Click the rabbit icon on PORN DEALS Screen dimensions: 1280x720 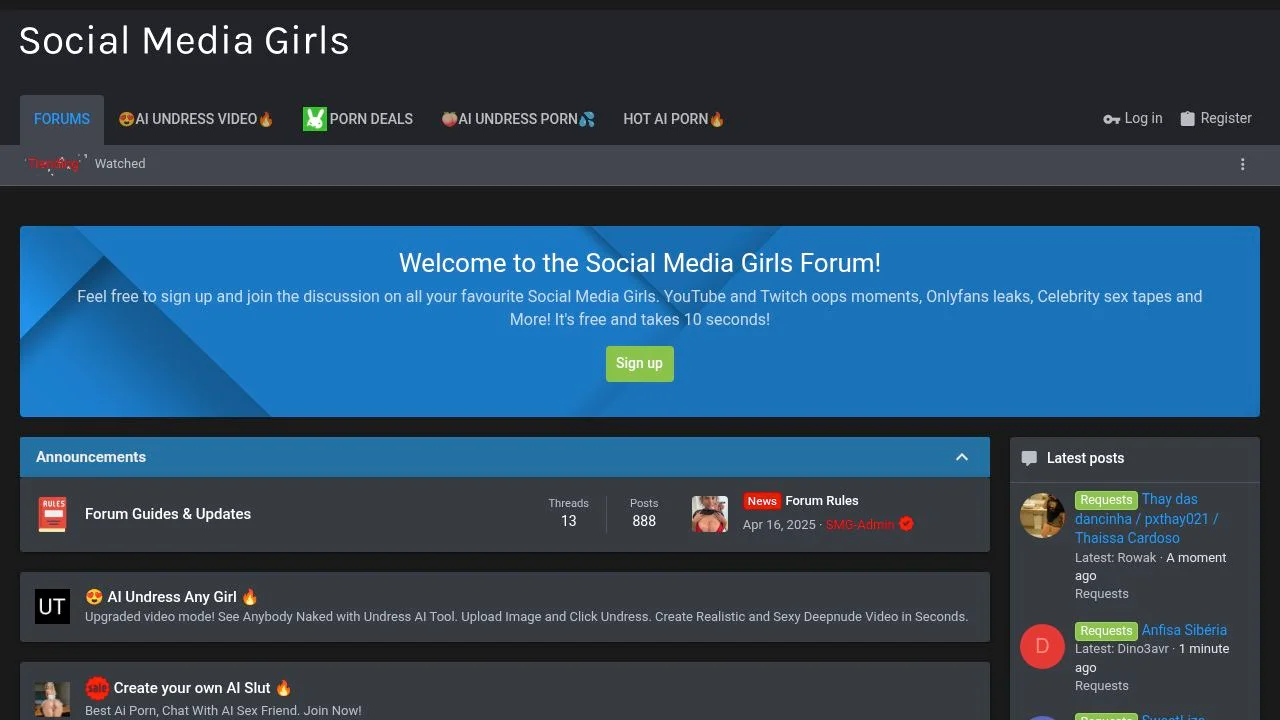point(314,118)
